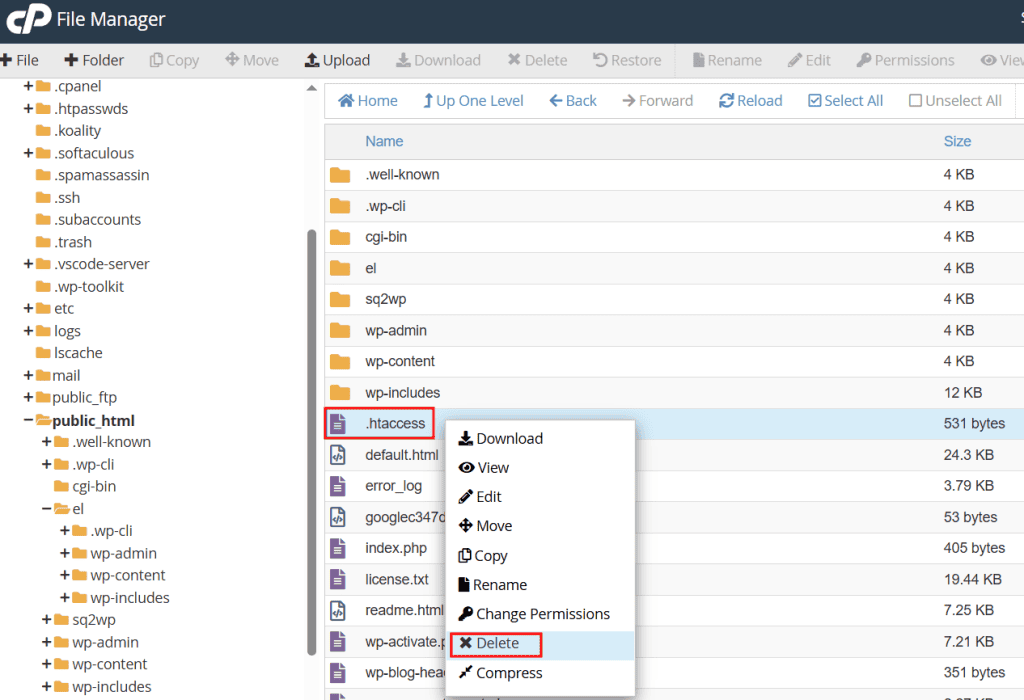The width and height of the screenshot is (1024, 700).
Task: Click the cPanel logo icon
Action: [28, 18]
